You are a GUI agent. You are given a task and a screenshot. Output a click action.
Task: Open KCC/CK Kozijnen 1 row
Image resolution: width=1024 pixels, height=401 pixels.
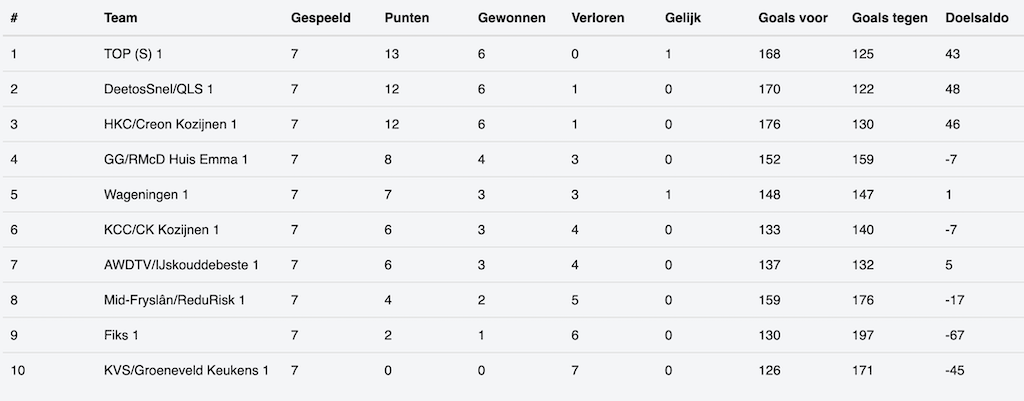click(x=161, y=229)
